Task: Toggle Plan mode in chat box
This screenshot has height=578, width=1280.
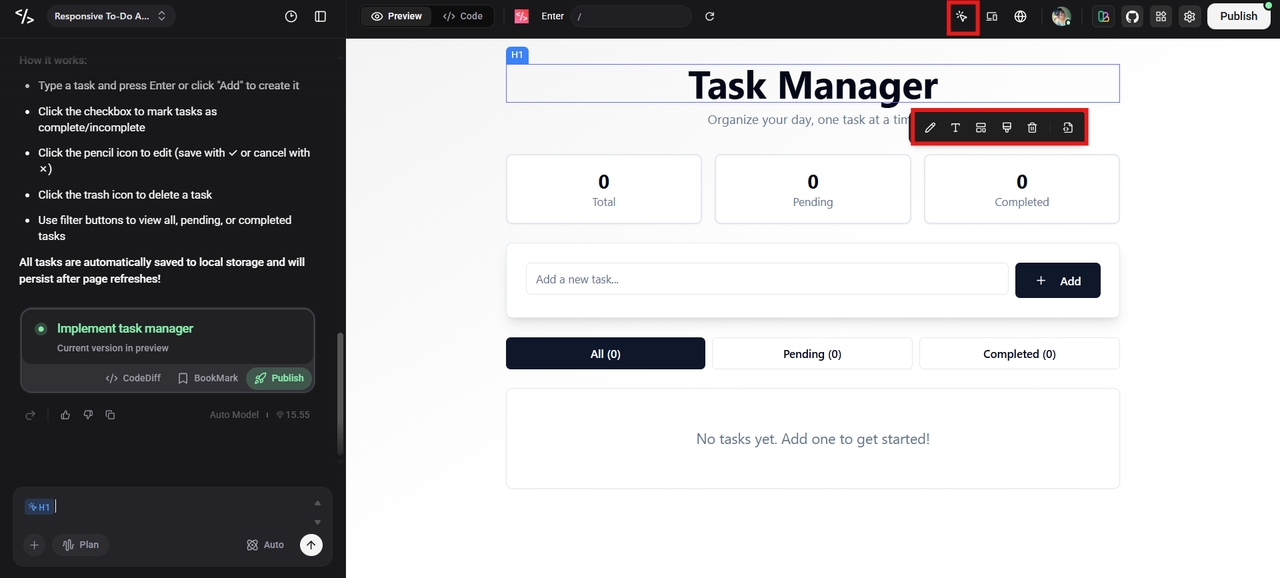Action: 81,545
